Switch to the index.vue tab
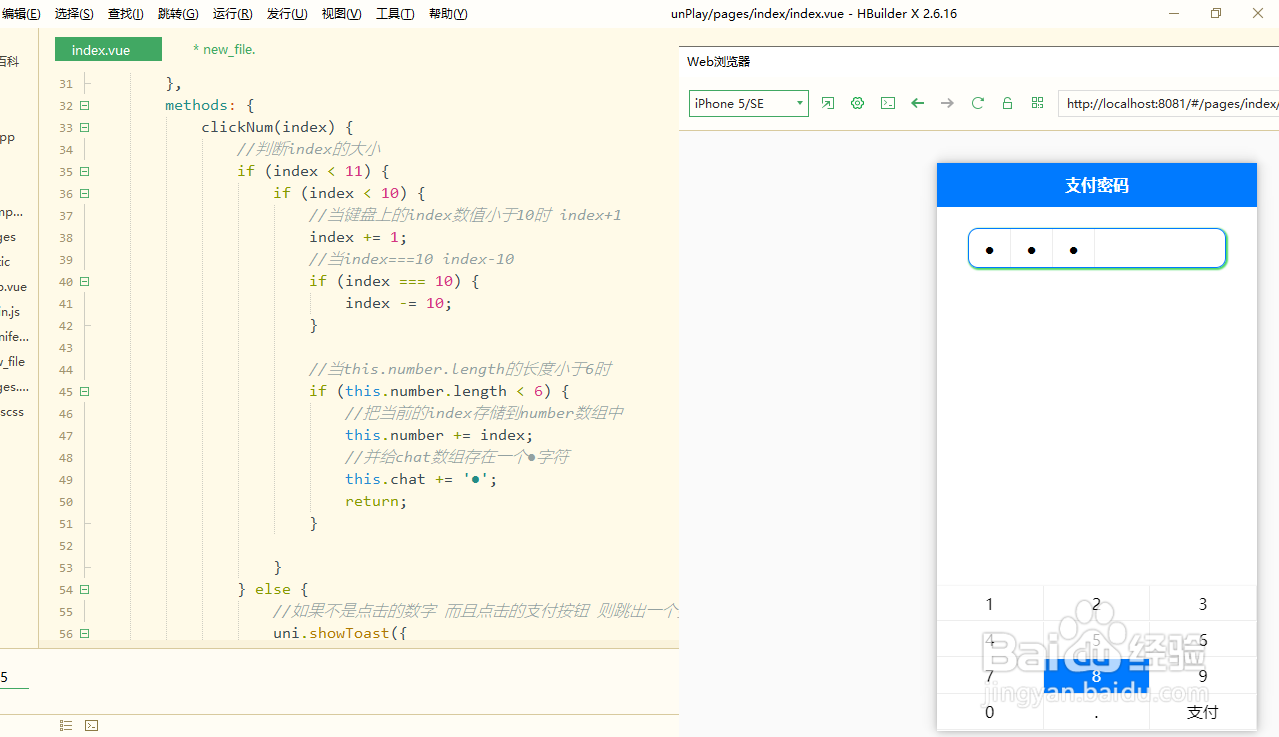The image size is (1279, 737). [x=108, y=49]
